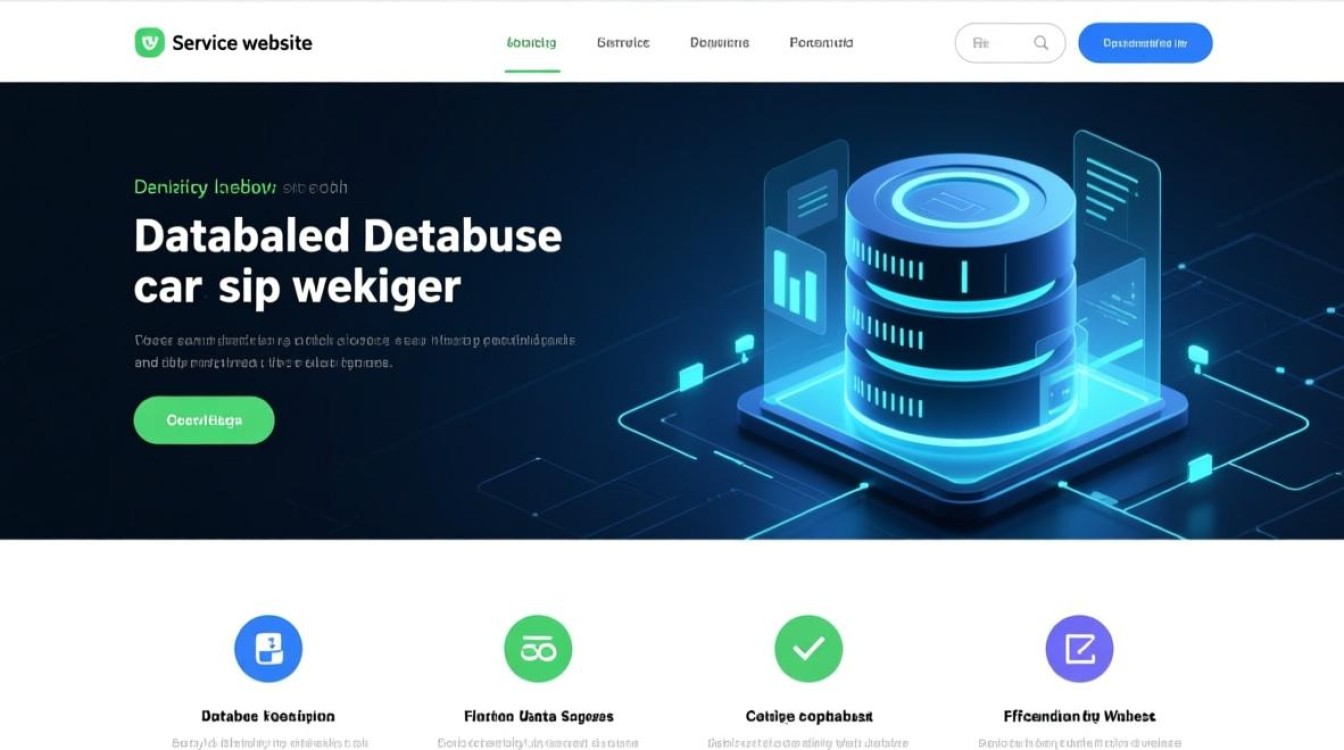Click the green circular link-style feature icon
The height and width of the screenshot is (750, 1344).
538,649
